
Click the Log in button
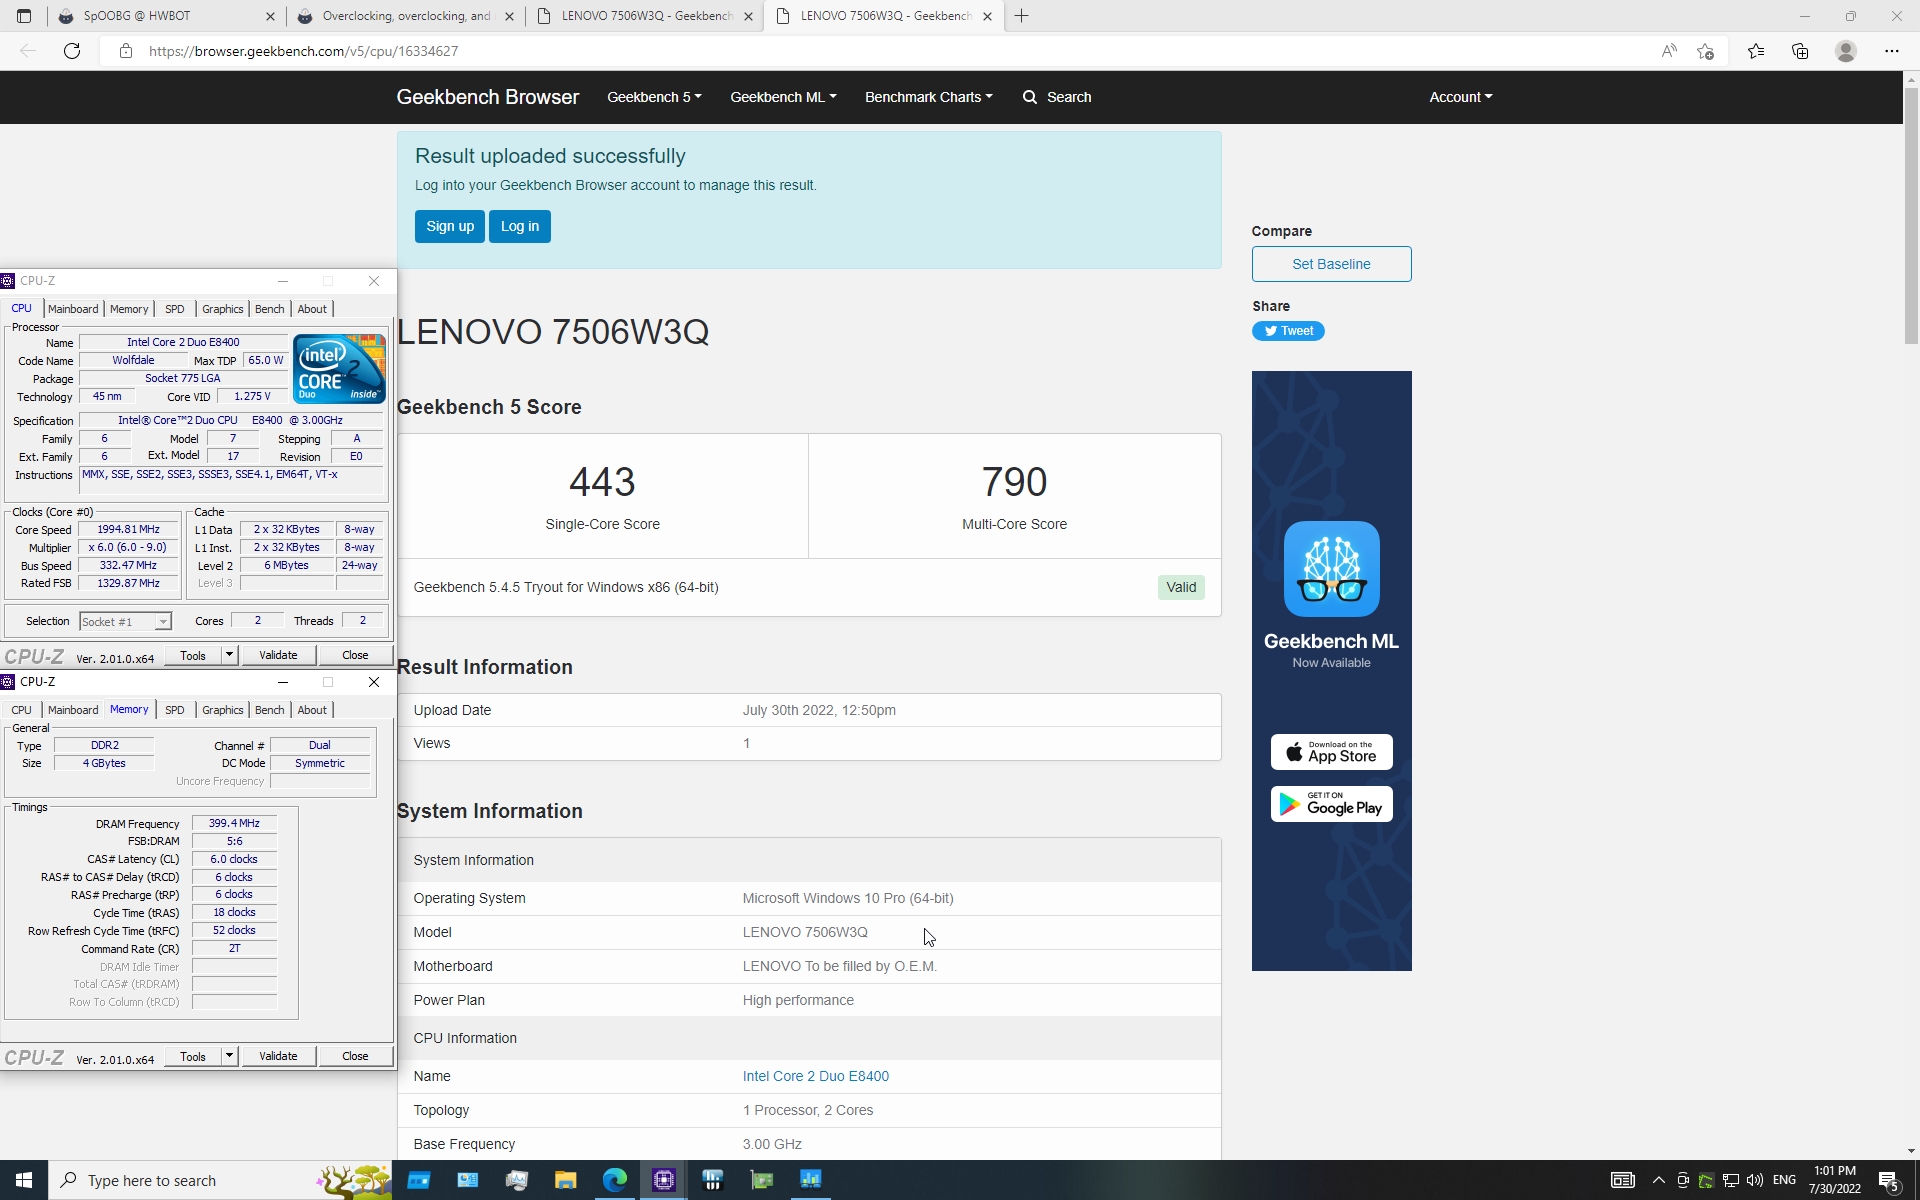click(x=520, y=226)
